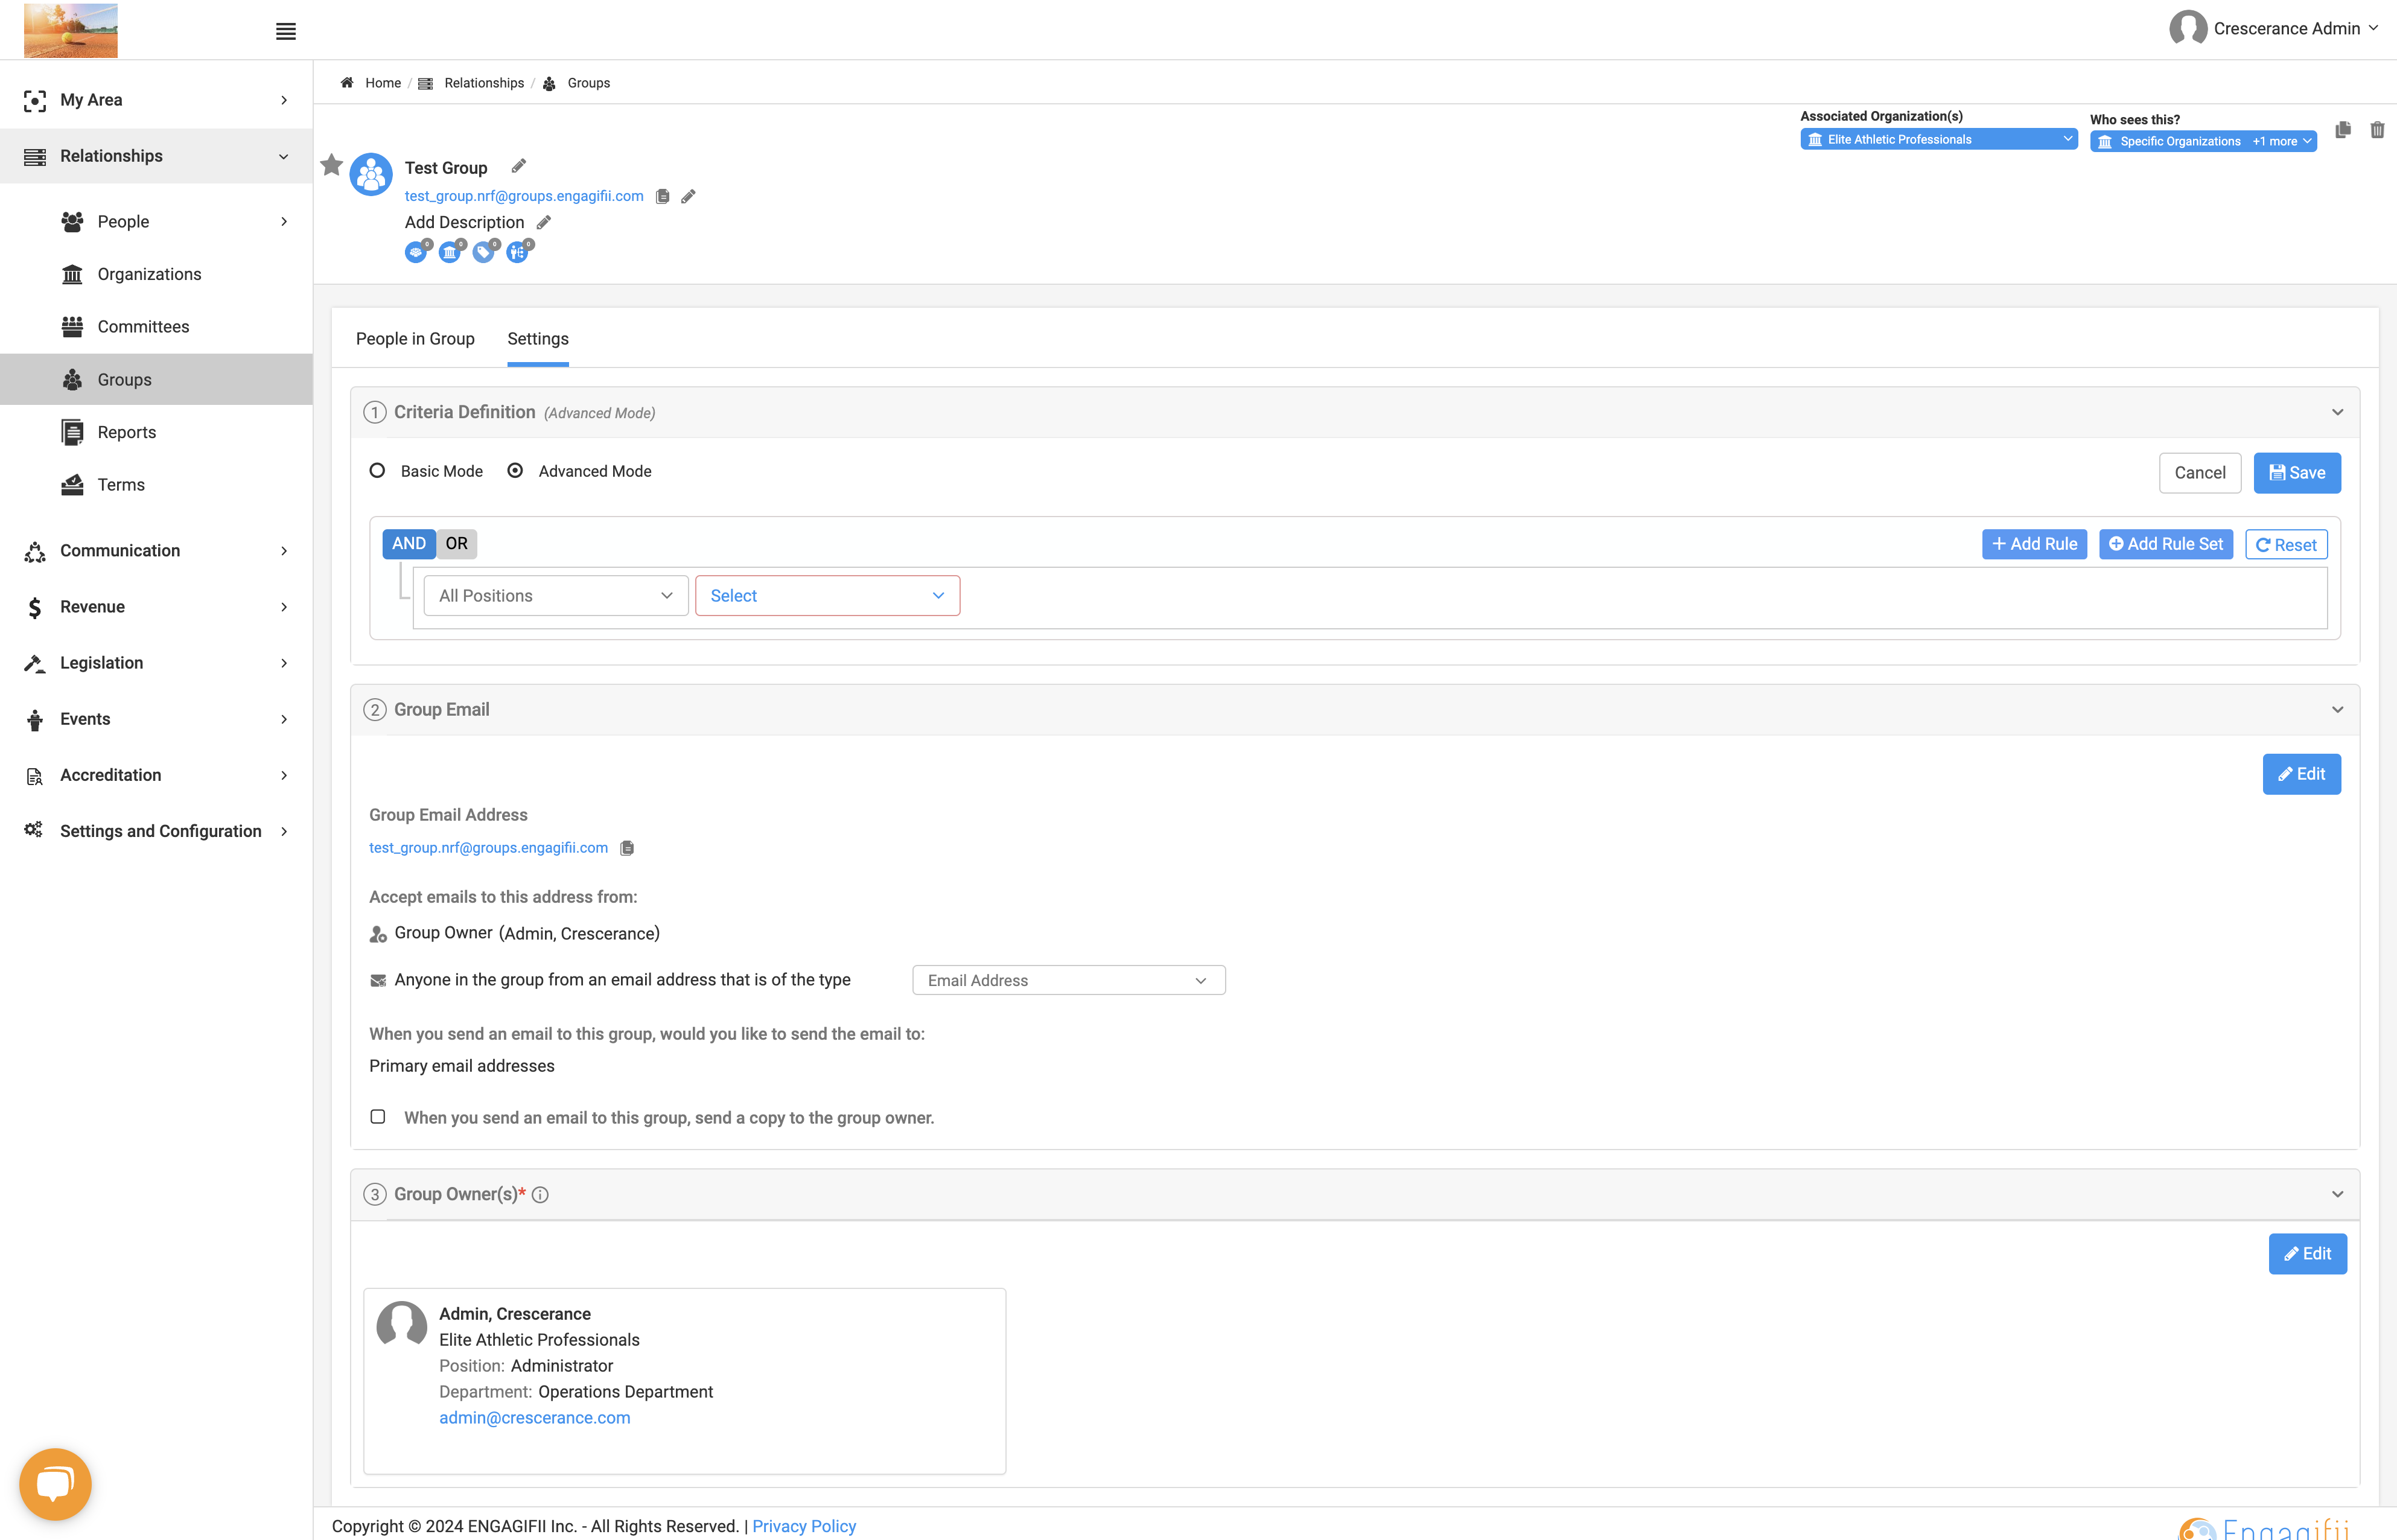The height and width of the screenshot is (1540, 2397).
Task: Click the info icon beside Group Owner(s)
Action: [x=540, y=1195]
